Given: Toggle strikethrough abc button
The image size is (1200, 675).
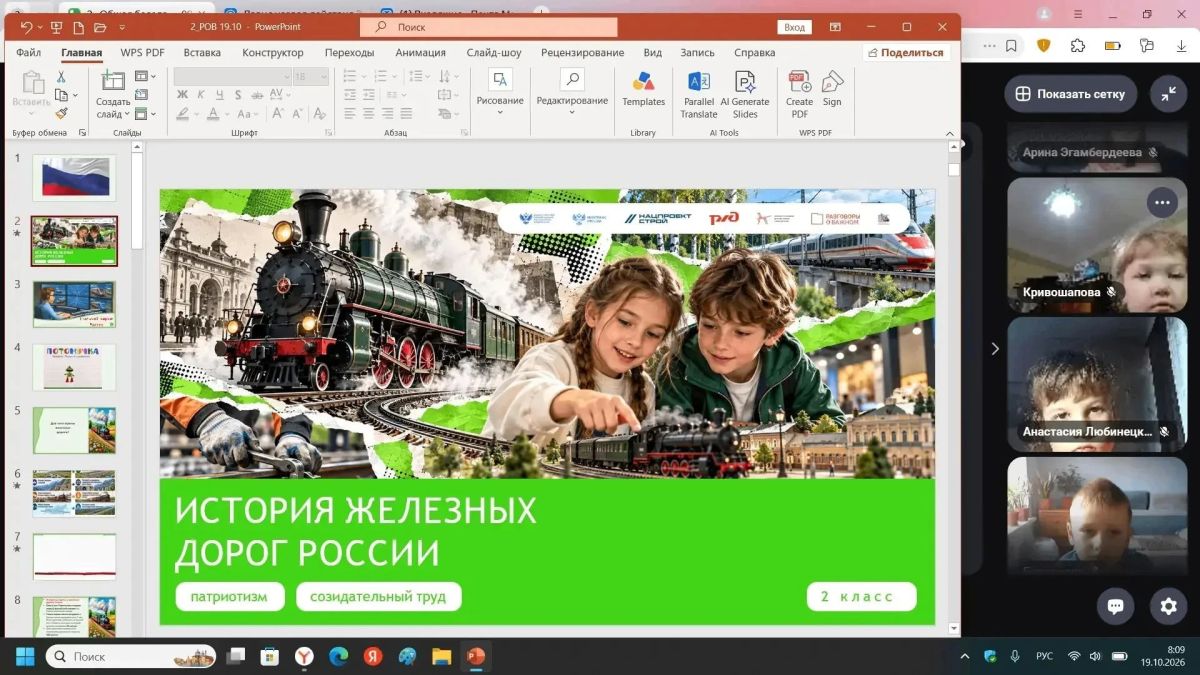Looking at the screenshot, I should click(257, 95).
